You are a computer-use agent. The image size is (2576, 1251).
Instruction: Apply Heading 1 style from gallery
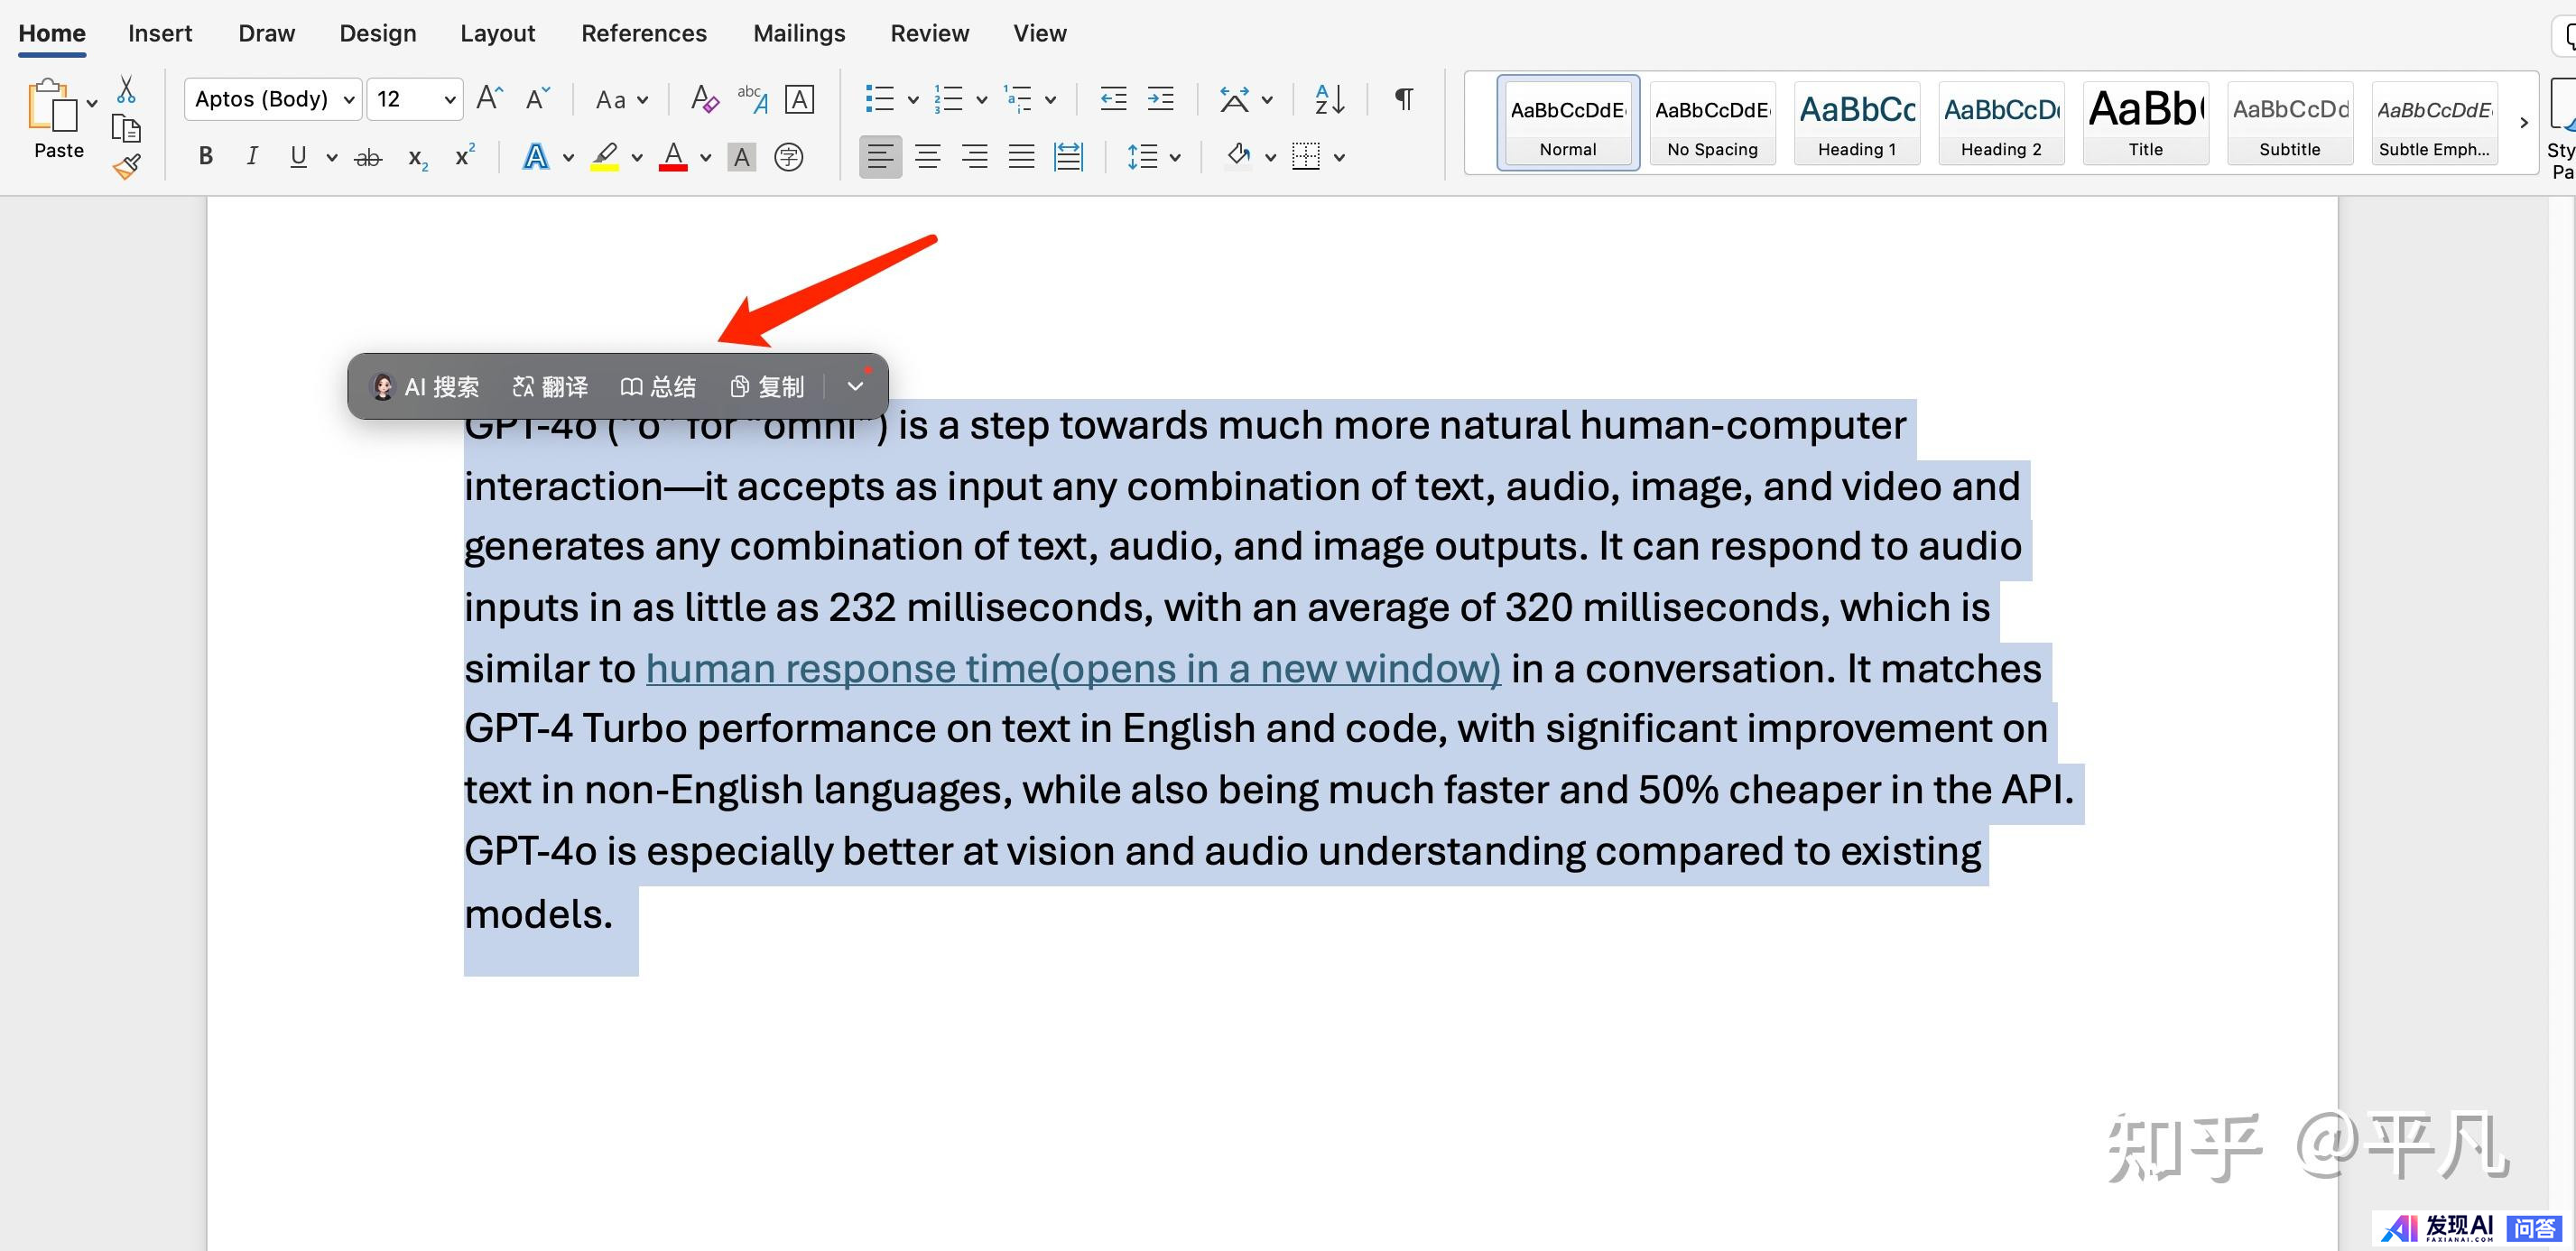(x=1856, y=123)
